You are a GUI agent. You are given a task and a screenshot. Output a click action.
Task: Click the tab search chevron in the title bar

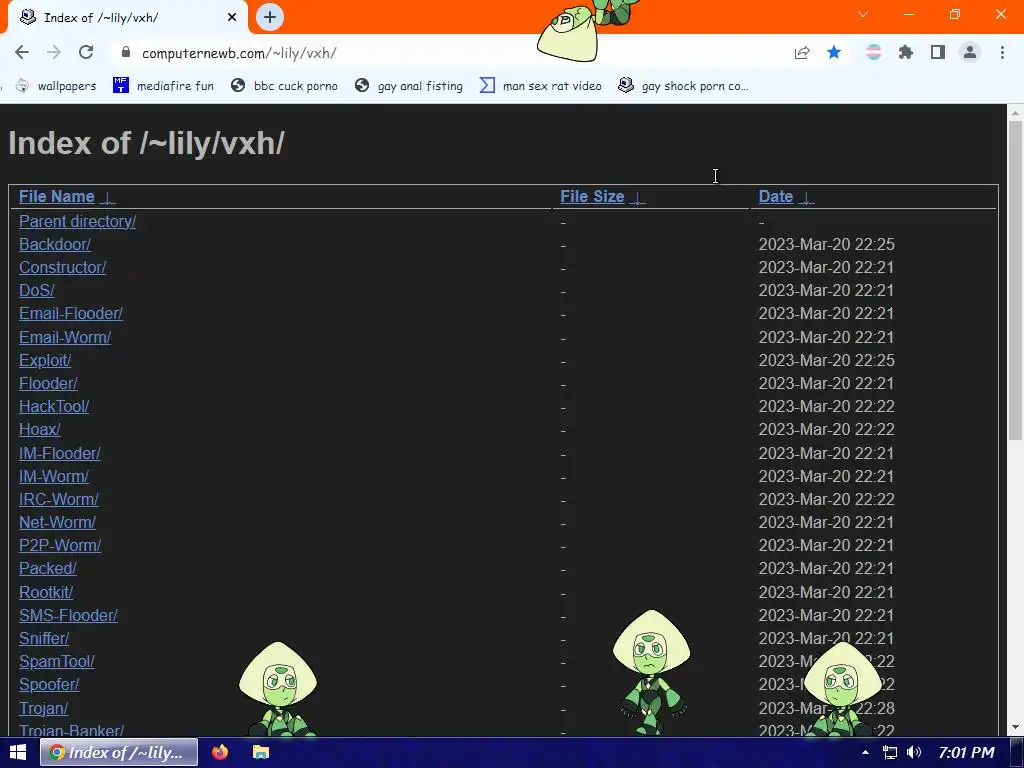pyautogui.click(x=863, y=14)
